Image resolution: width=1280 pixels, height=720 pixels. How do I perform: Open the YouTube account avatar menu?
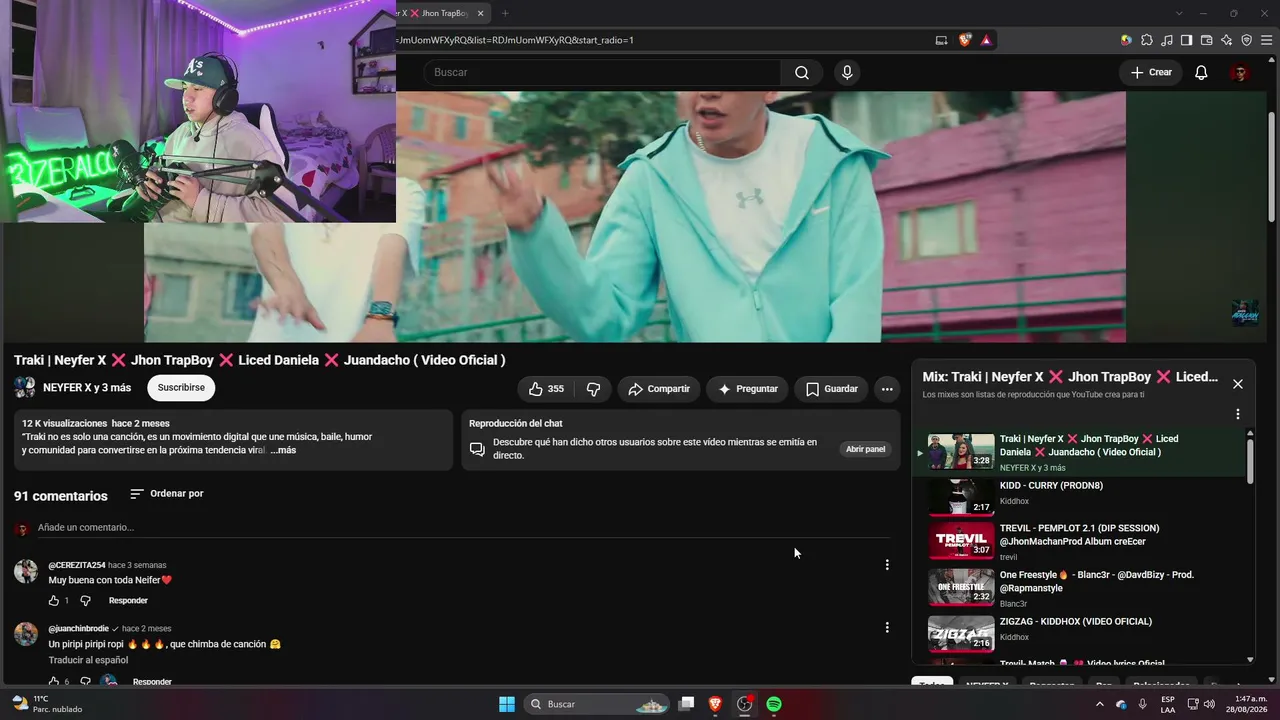click(x=1240, y=72)
